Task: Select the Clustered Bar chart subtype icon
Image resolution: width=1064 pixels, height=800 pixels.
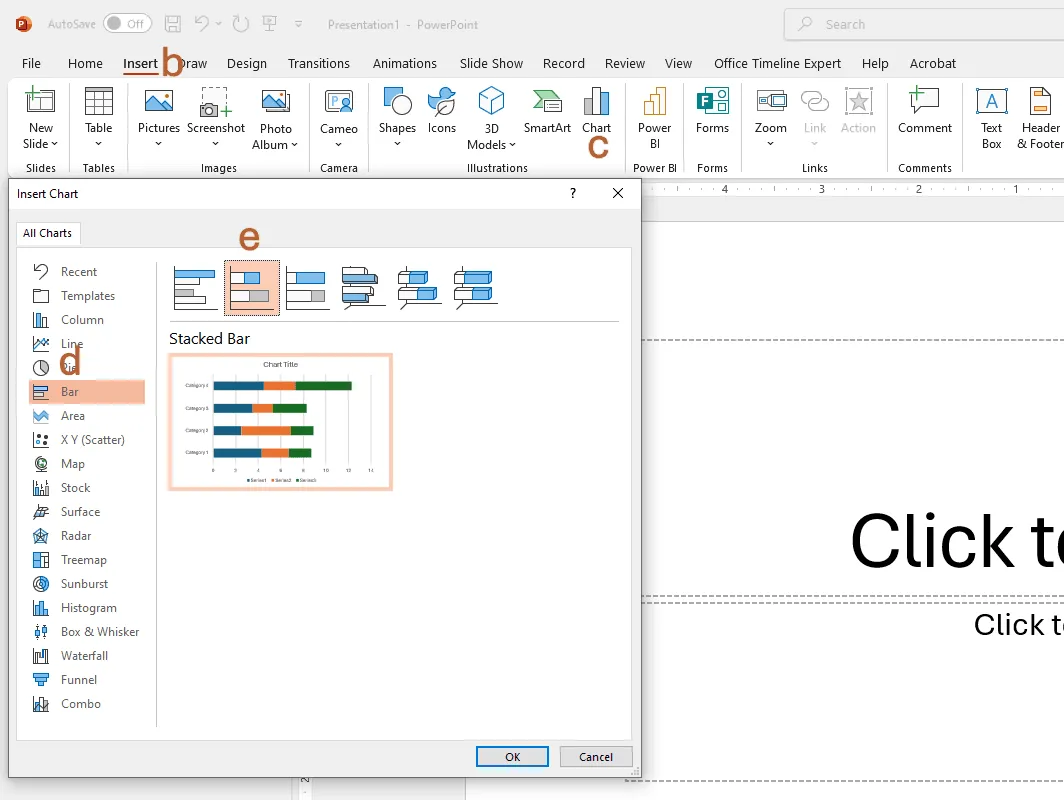Action: [195, 288]
